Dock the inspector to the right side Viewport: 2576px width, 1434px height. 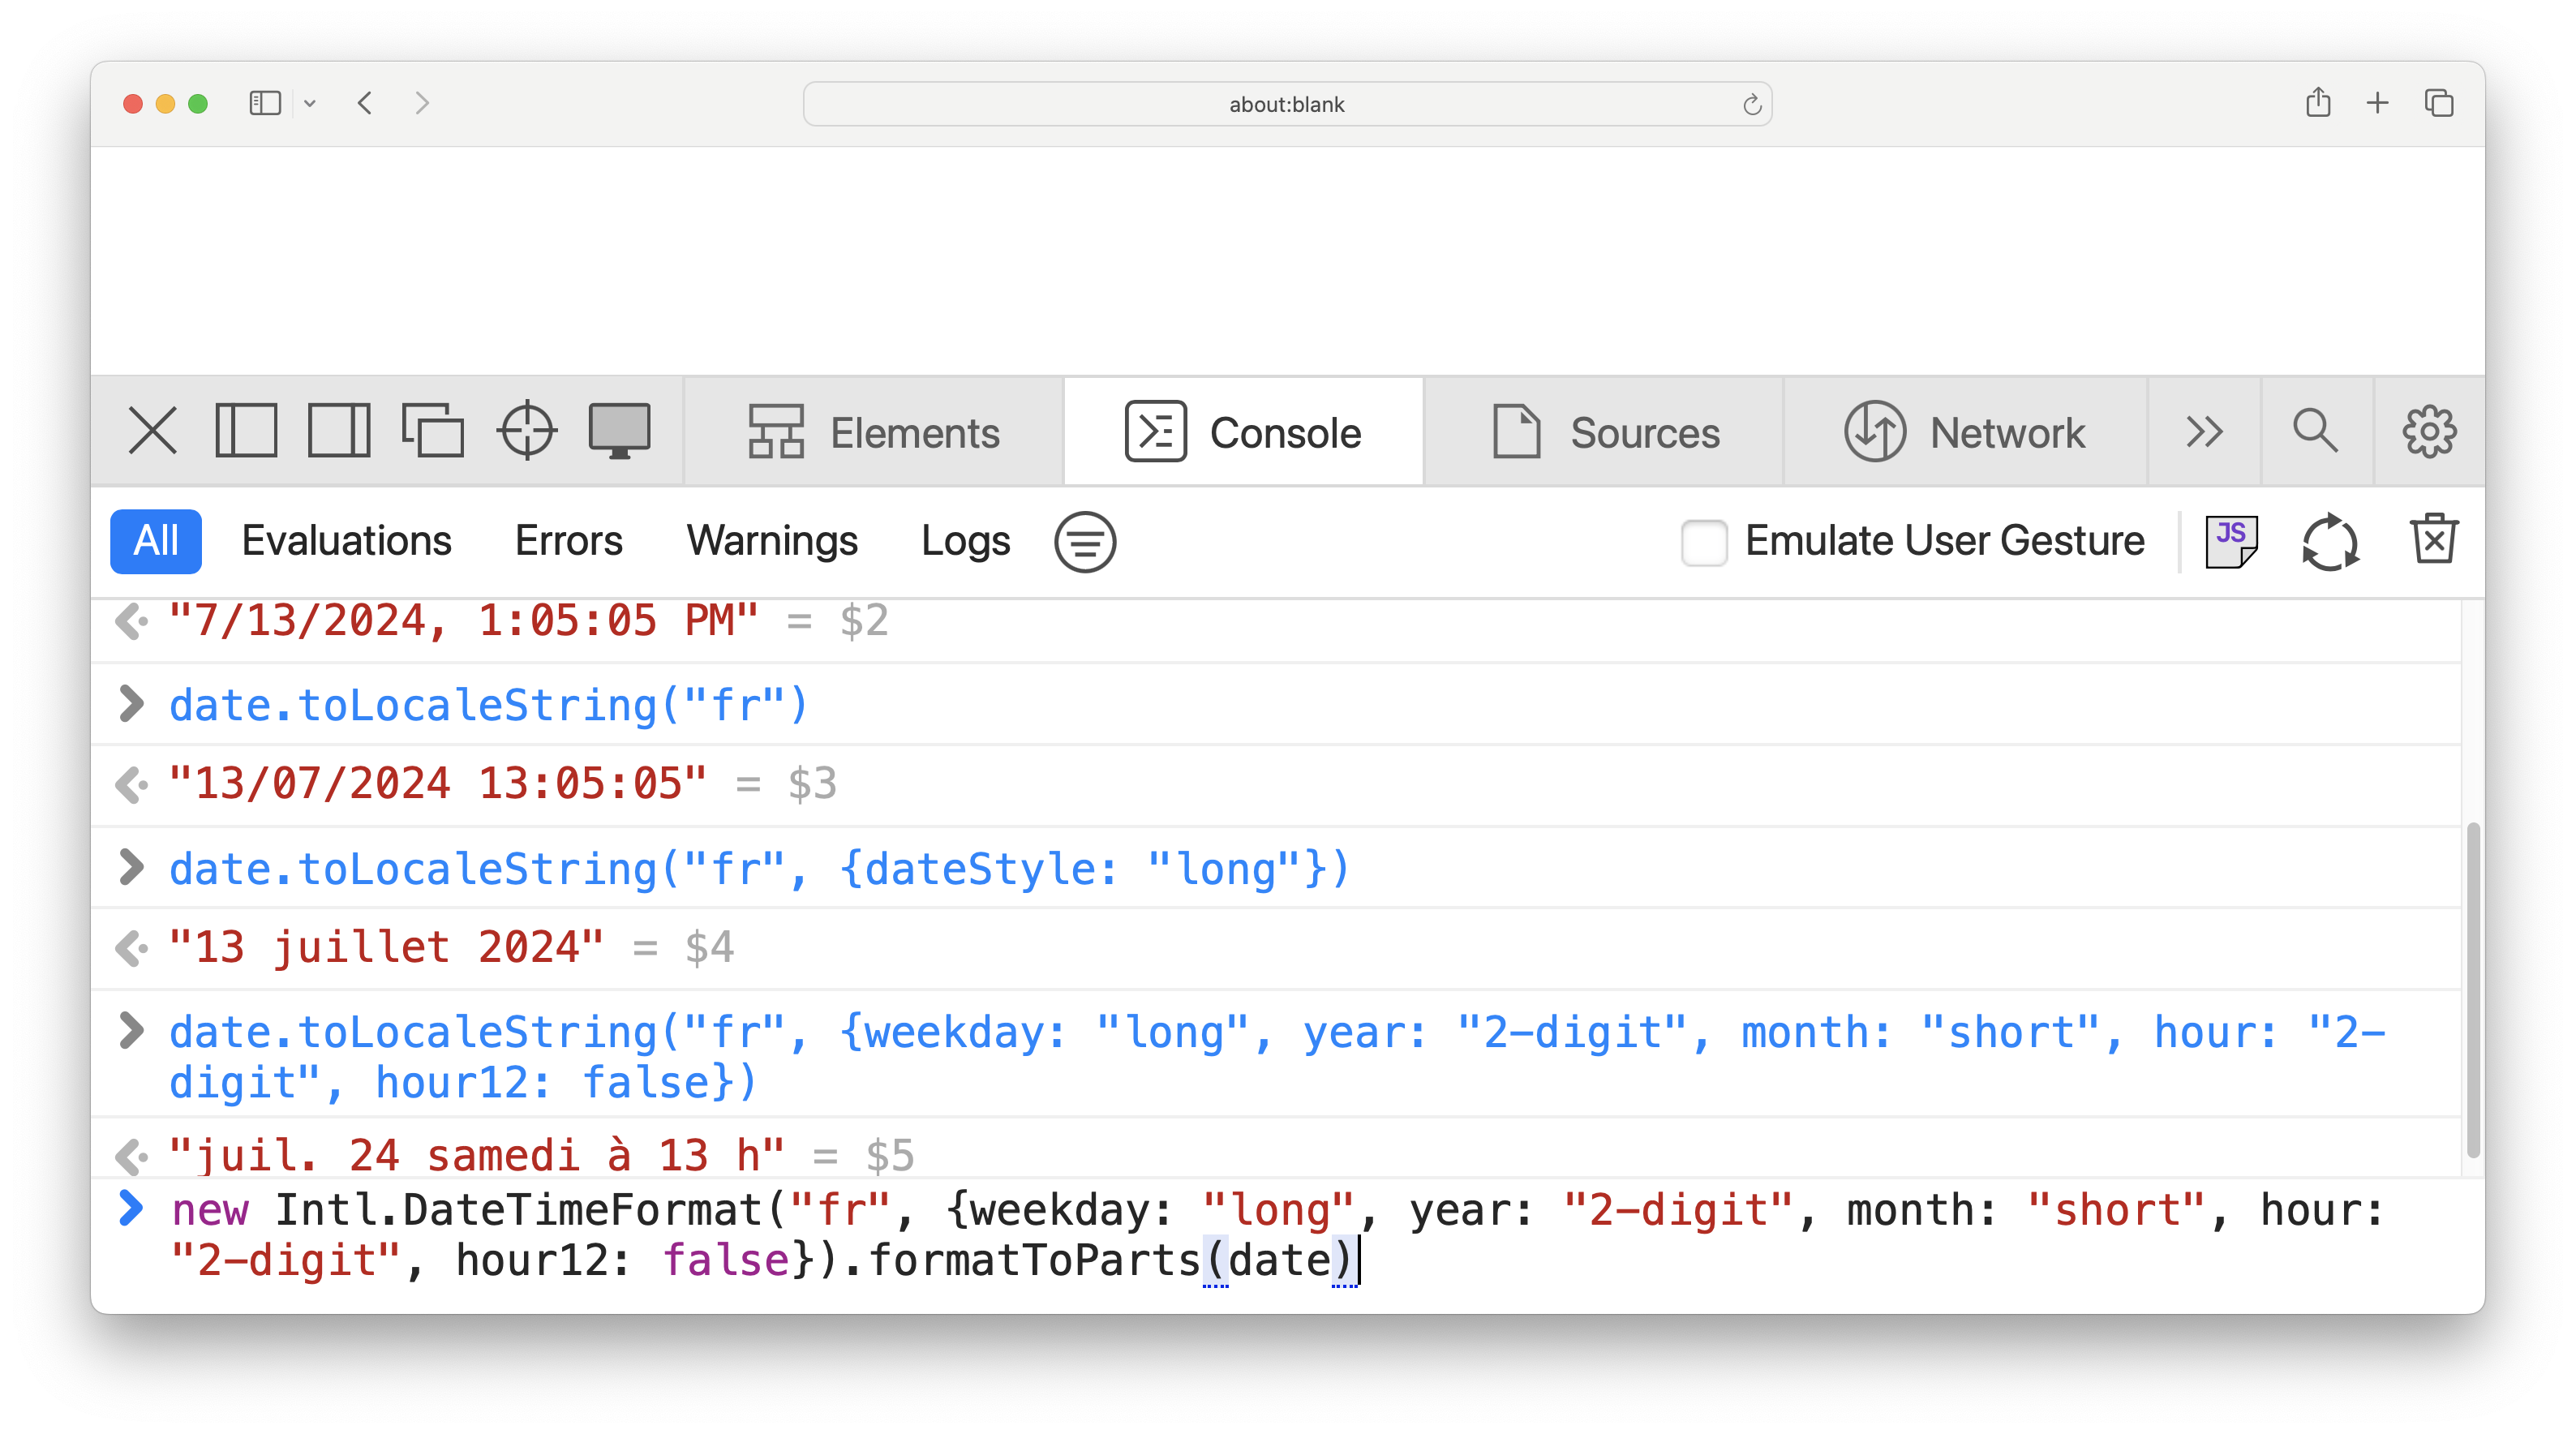click(x=339, y=432)
